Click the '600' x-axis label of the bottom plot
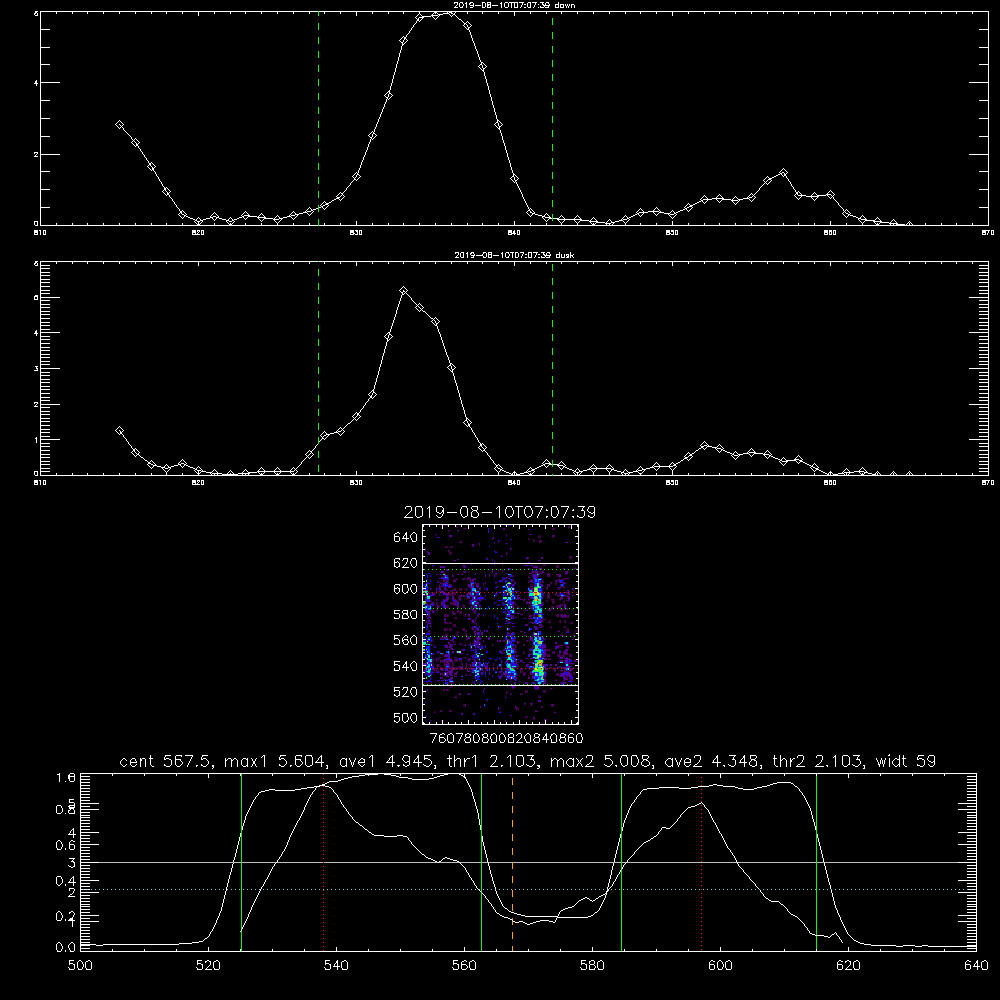 [720, 966]
